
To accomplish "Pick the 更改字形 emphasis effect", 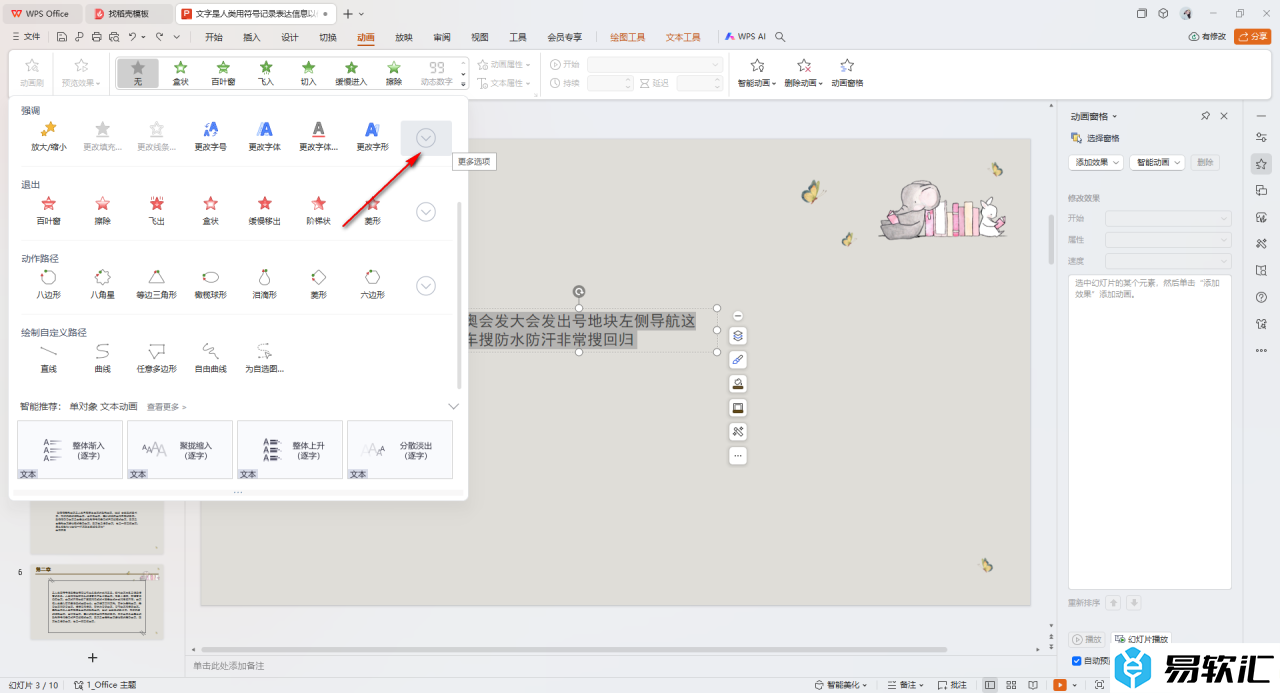I will tap(372, 136).
